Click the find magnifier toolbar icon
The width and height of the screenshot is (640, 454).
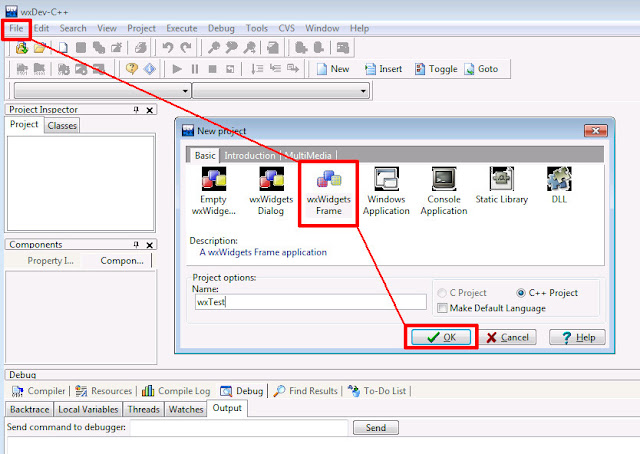point(213,48)
